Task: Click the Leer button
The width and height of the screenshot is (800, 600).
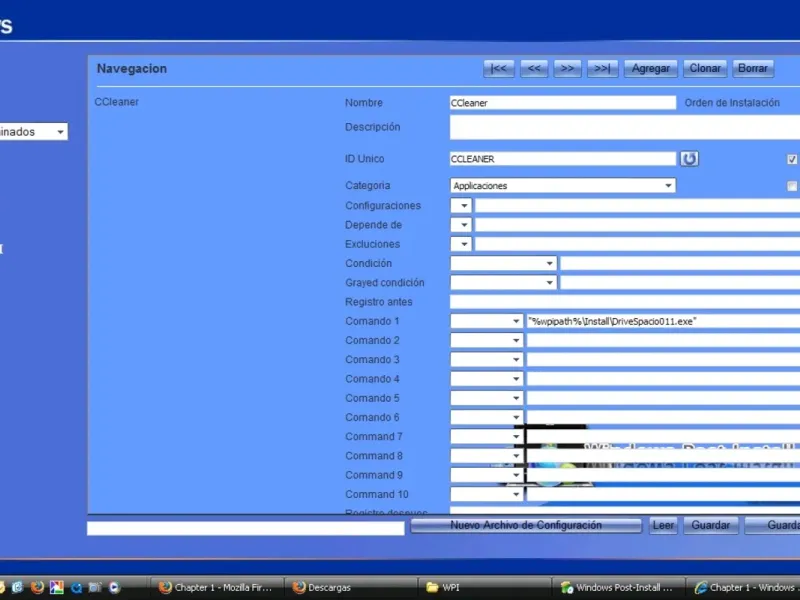Action: tap(663, 526)
